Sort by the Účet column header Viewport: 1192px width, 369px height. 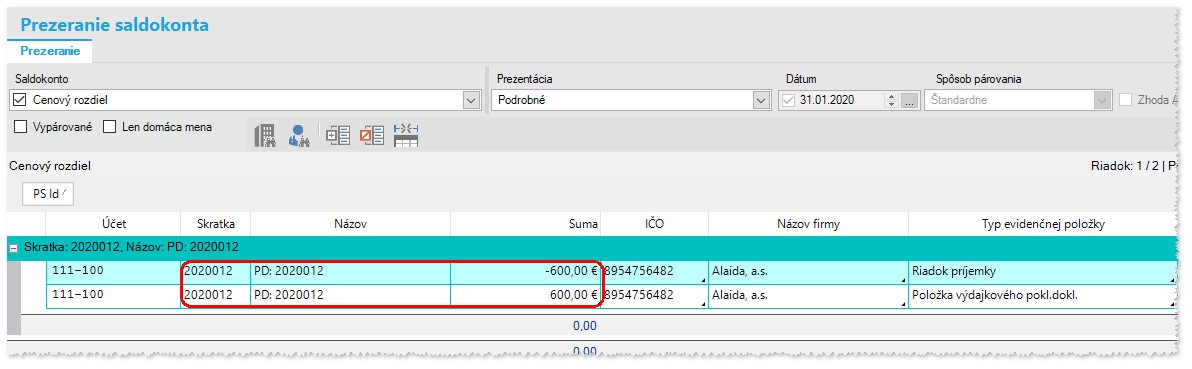pyautogui.click(x=113, y=224)
